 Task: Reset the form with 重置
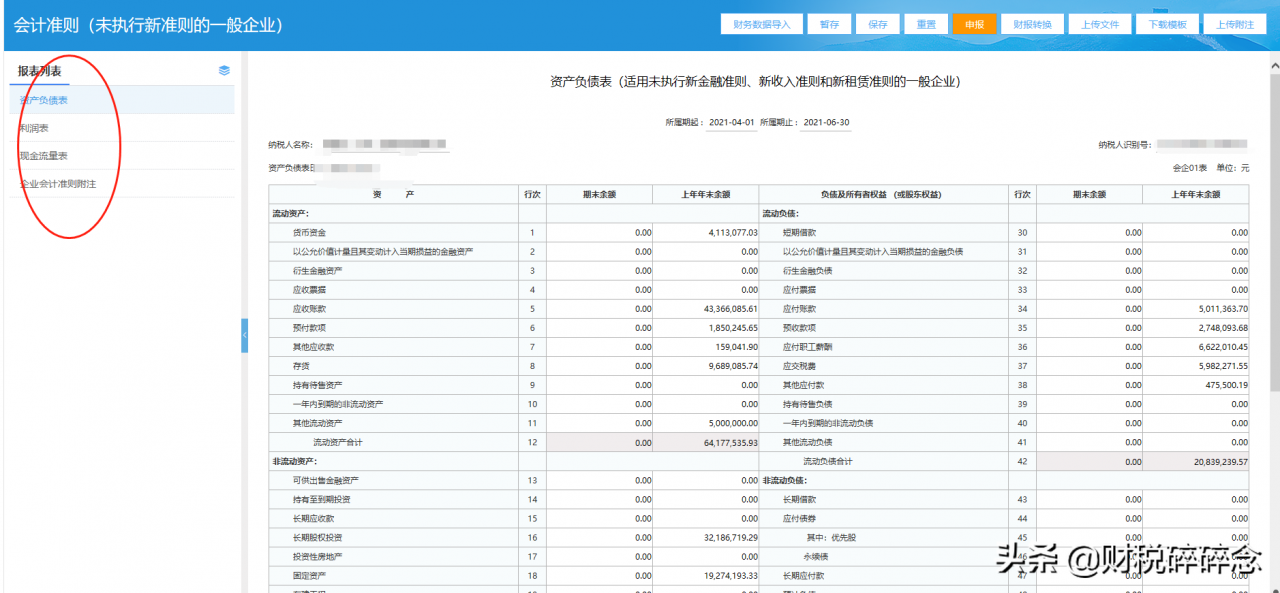pyautogui.click(x=925, y=23)
